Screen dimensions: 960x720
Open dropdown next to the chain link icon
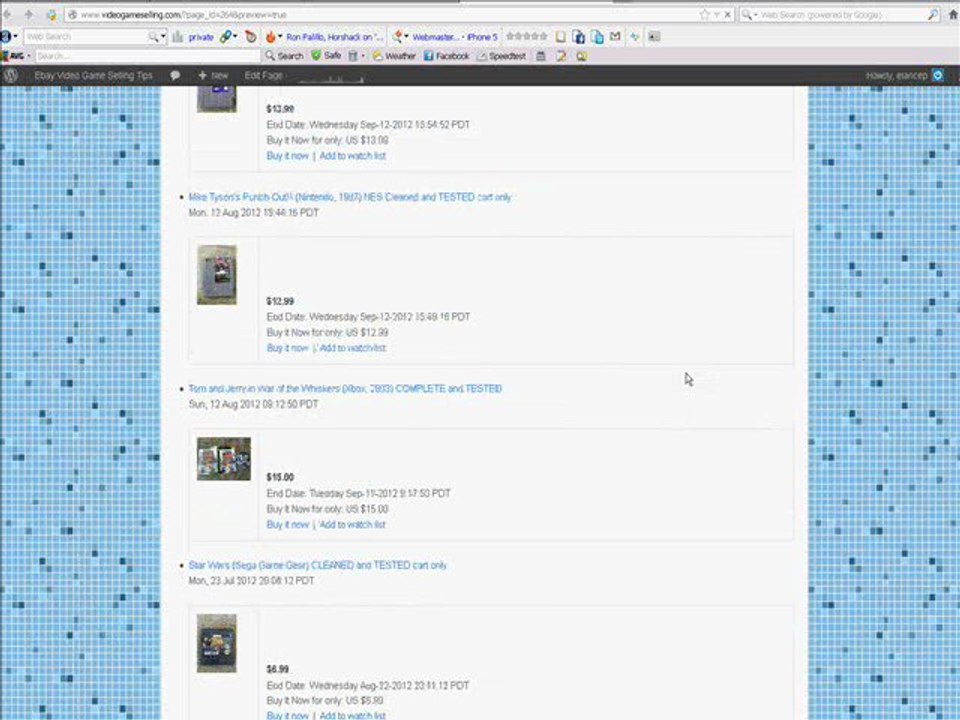pos(235,36)
